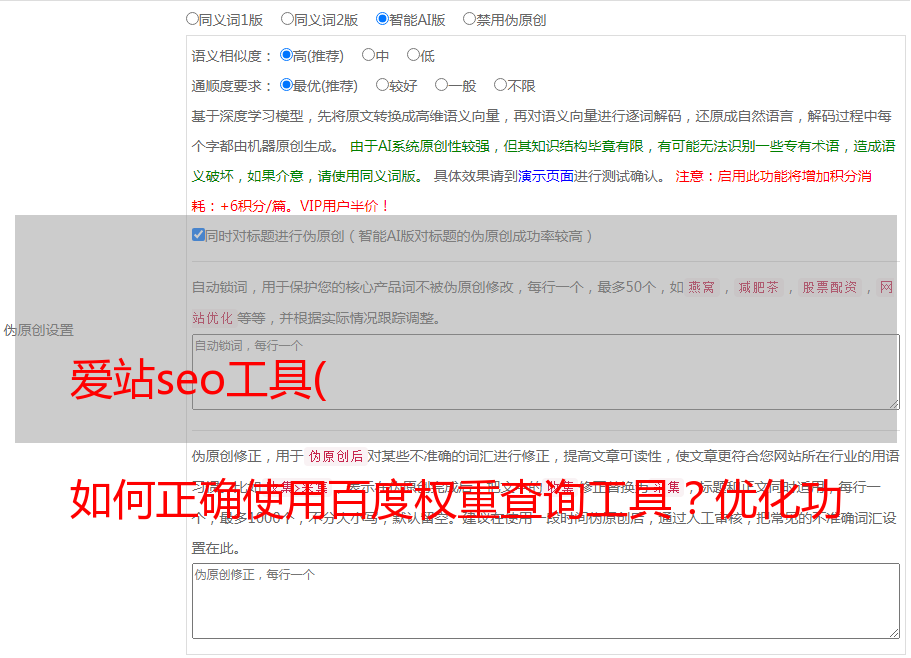
Task: Select the 同义词1版 radio option
Action: [193, 19]
